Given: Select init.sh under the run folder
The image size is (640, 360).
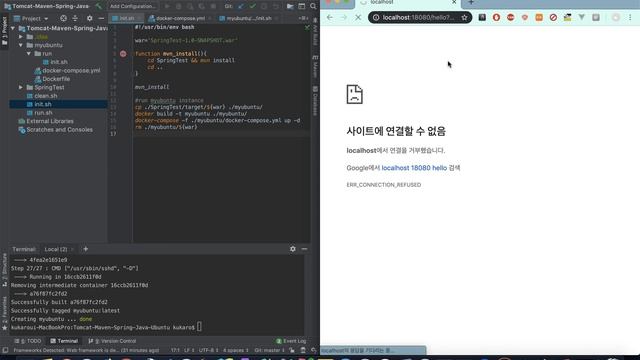Looking at the screenshot, I should point(55,62).
